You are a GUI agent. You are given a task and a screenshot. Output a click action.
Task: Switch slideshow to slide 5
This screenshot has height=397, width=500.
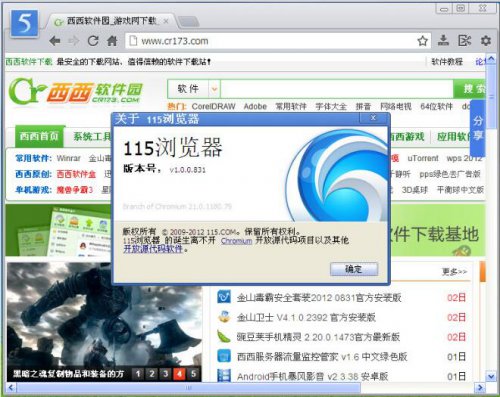pos(194,374)
